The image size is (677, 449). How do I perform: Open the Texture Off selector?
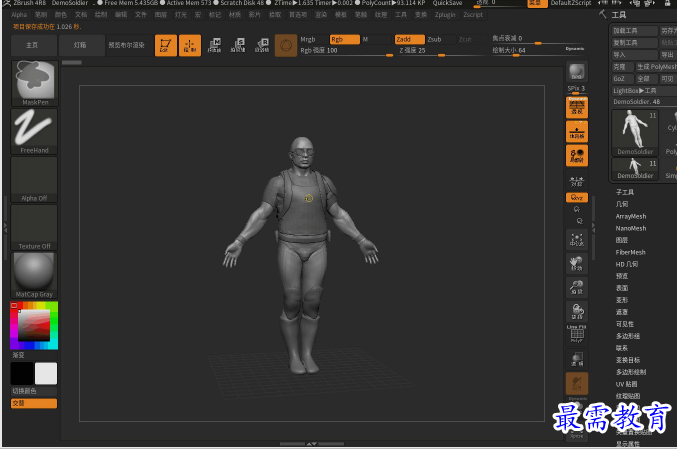(35, 227)
